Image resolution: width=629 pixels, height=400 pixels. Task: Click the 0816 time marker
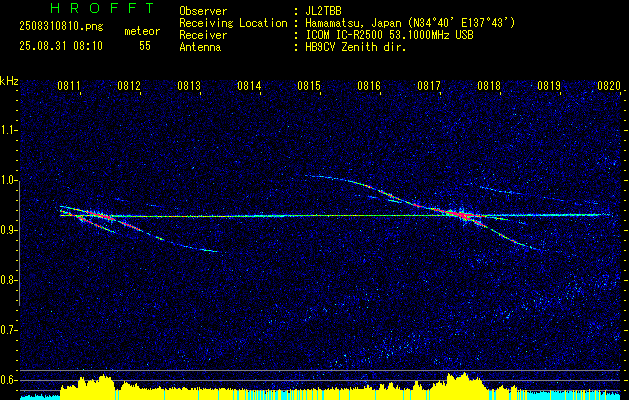[x=369, y=86]
